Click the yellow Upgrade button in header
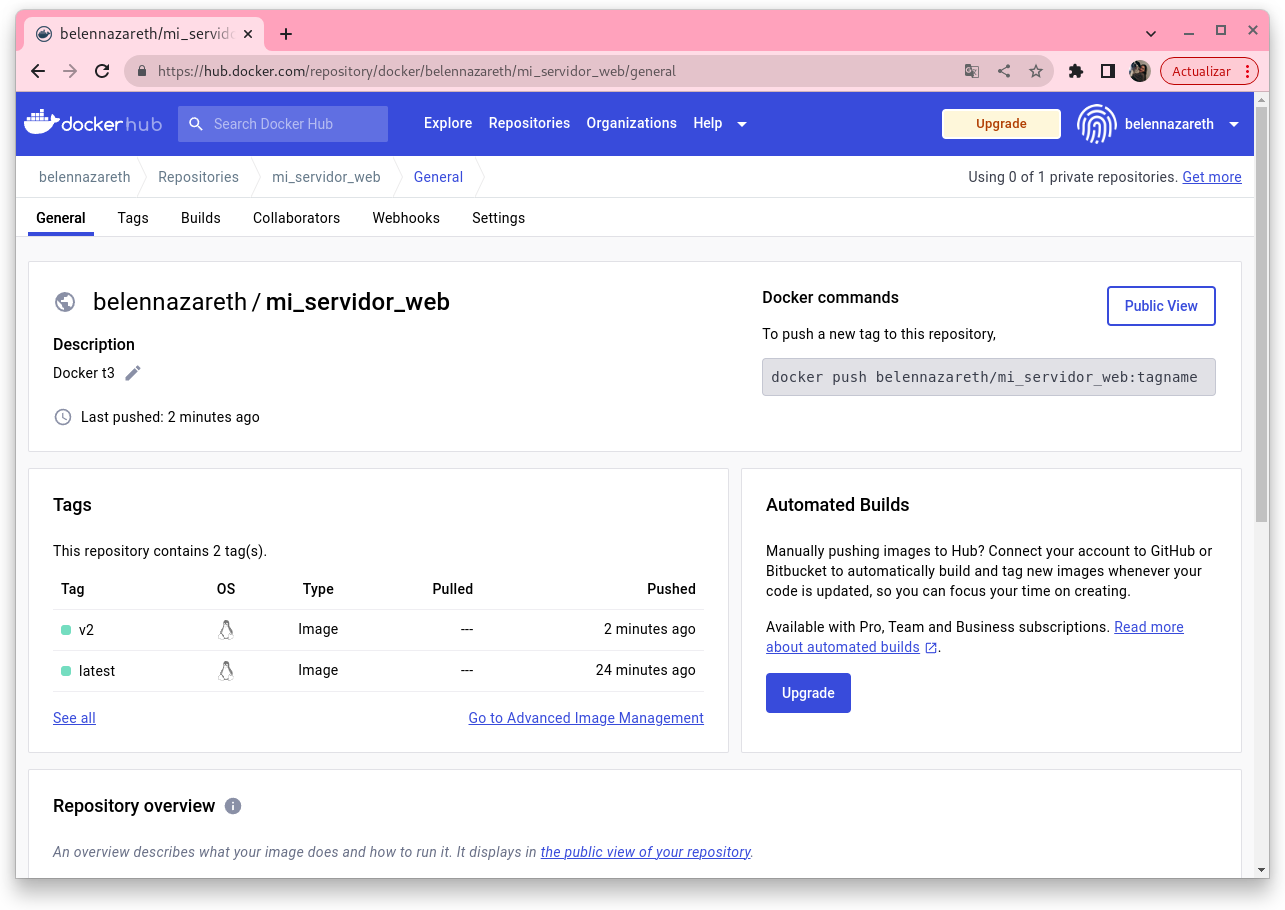The image size is (1285, 910). (1001, 124)
